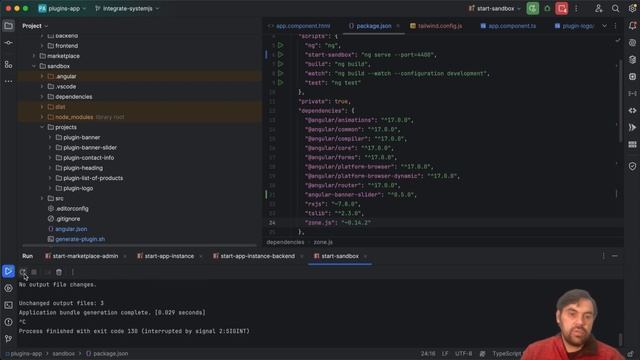Click the LF line separator status item
The width and height of the screenshot is (640, 360).
click(445, 353)
